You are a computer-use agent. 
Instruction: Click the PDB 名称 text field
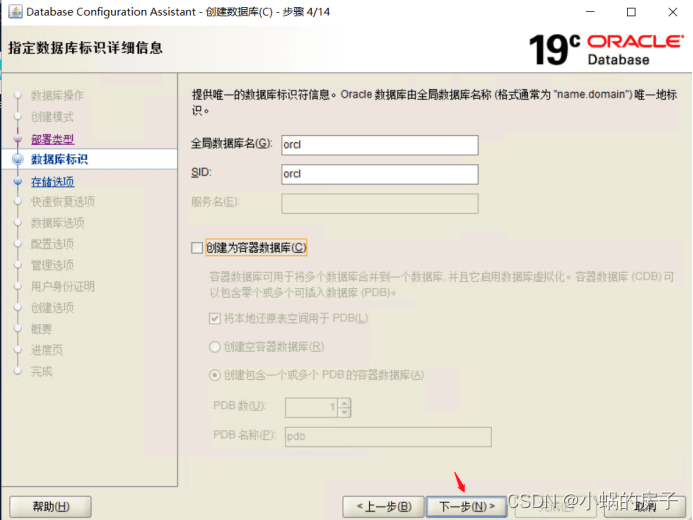point(388,436)
